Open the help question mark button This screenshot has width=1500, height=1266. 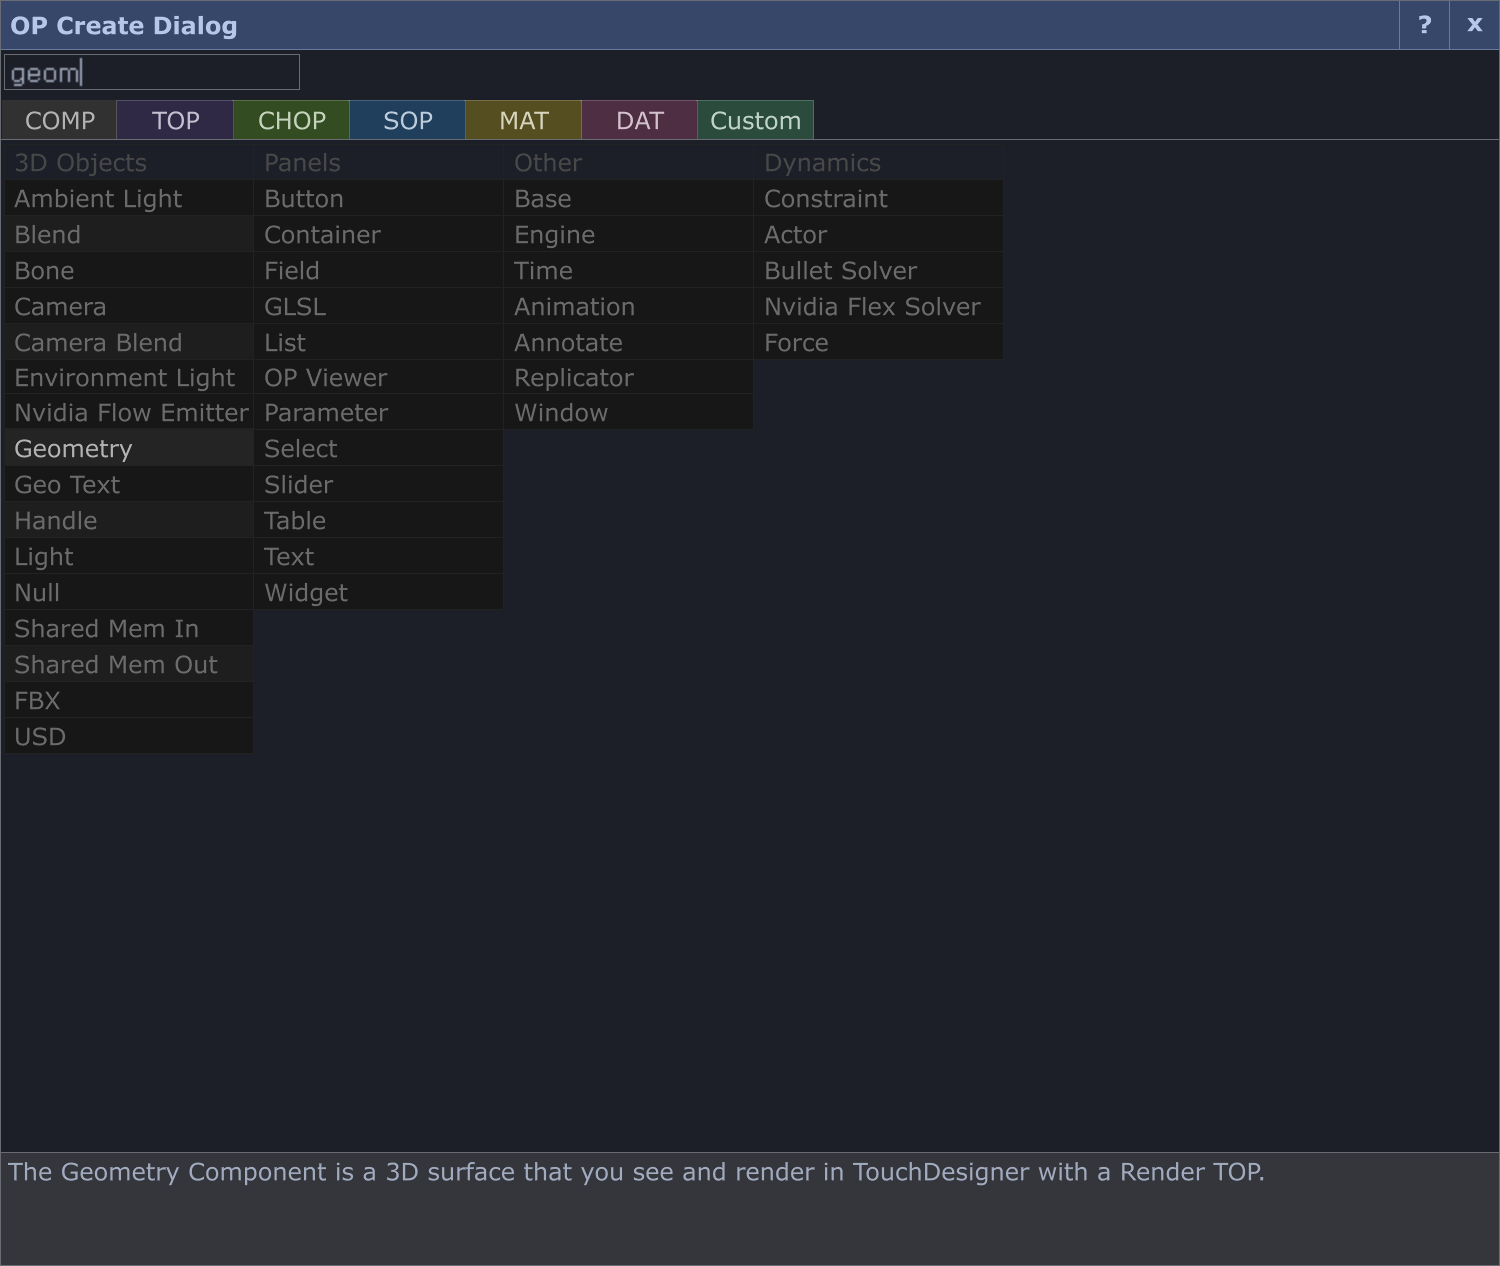pyautogui.click(x=1424, y=25)
